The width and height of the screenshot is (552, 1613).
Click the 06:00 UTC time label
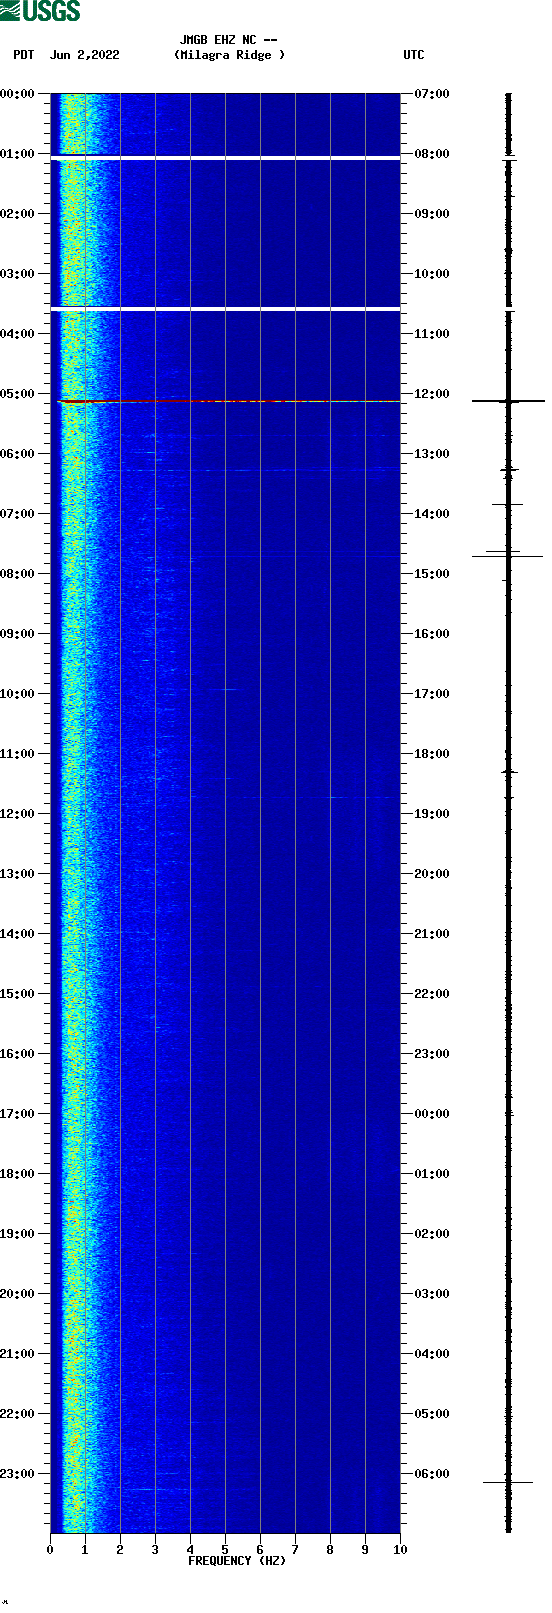point(432,1474)
